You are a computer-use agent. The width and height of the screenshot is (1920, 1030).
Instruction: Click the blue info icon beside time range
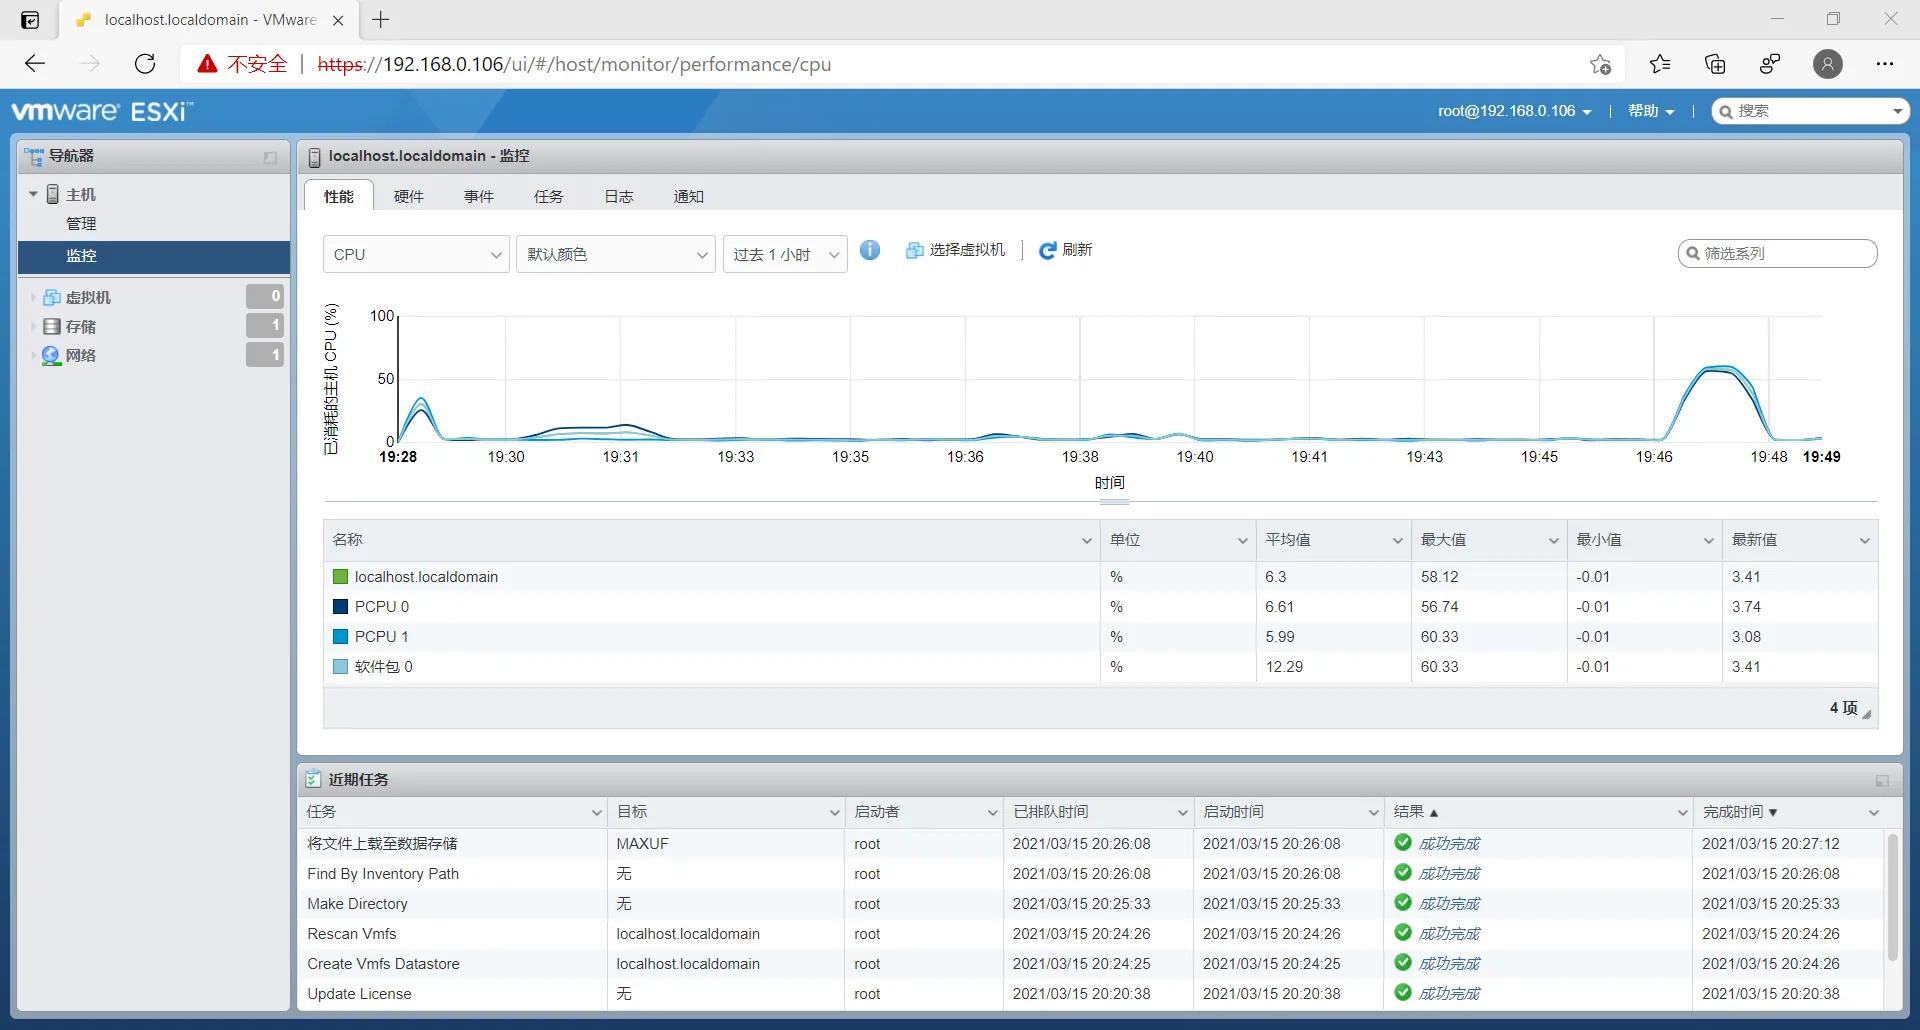869,251
